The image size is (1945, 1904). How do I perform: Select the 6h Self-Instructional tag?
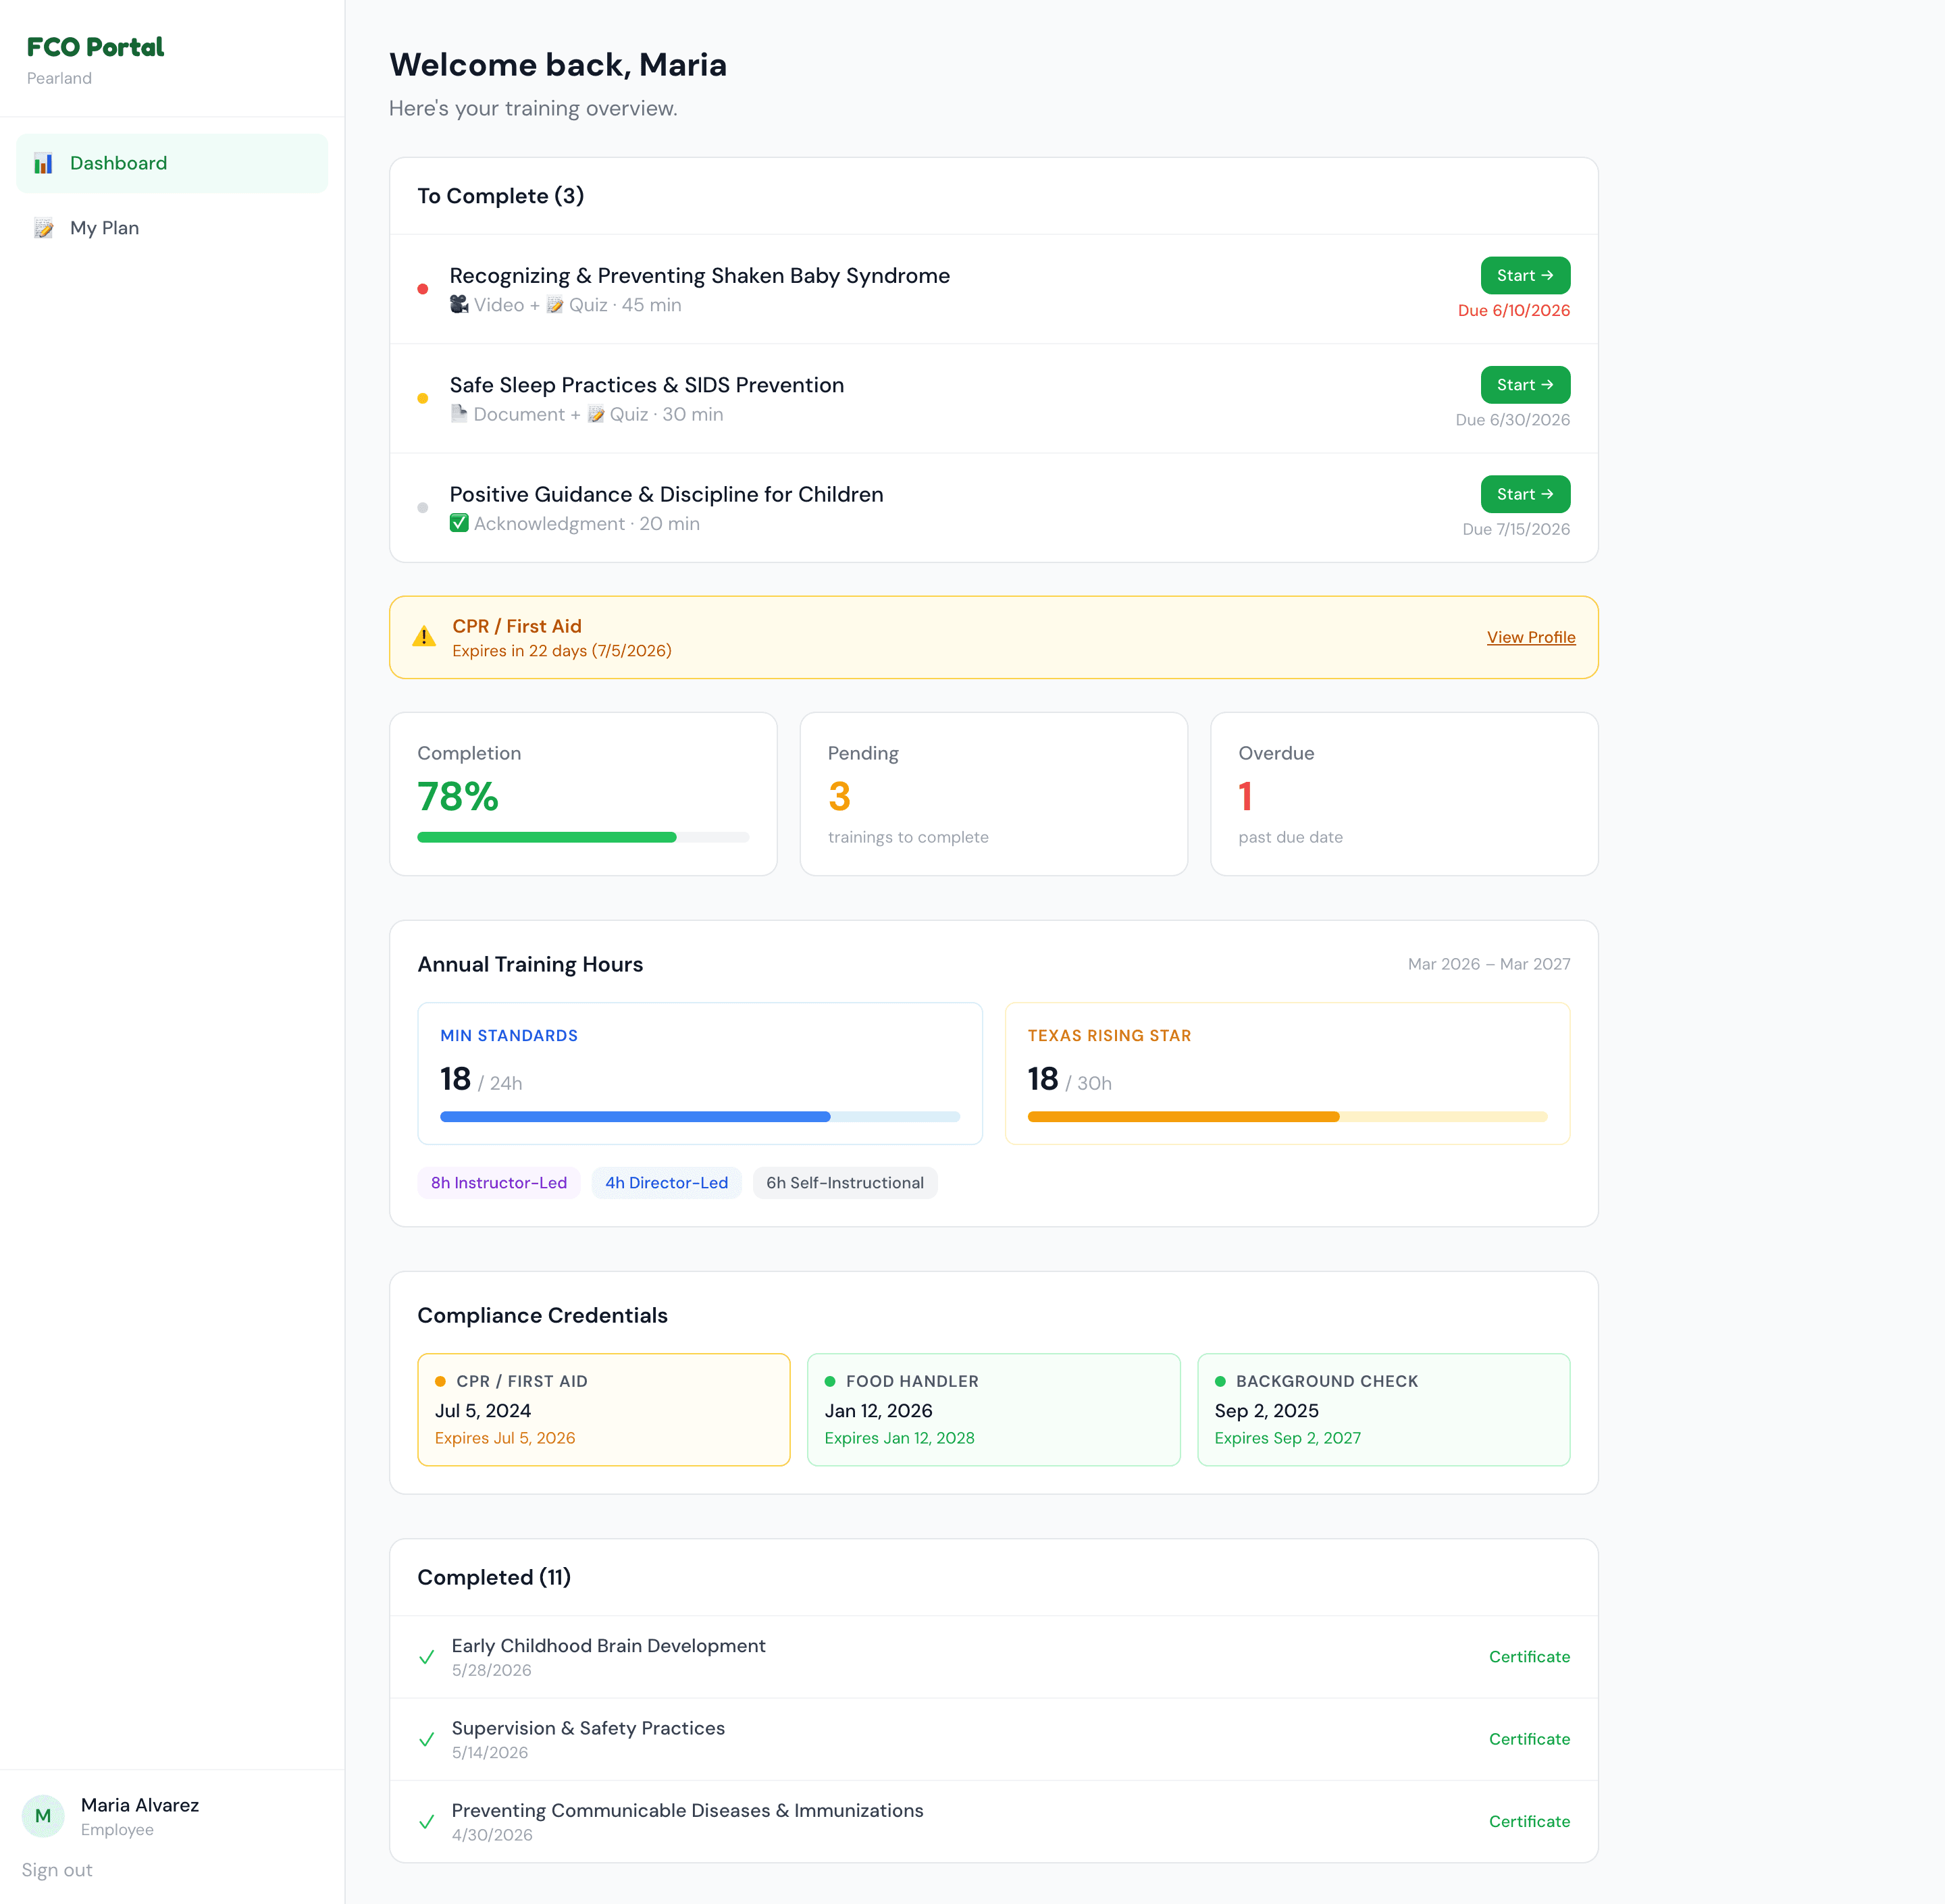845,1183
